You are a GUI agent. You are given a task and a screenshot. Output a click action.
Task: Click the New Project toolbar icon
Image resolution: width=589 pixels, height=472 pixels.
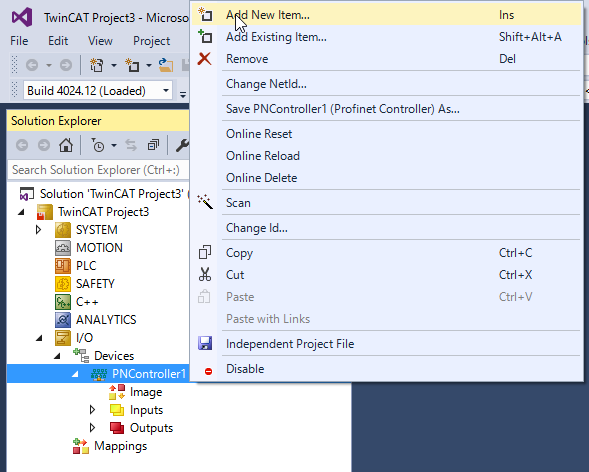97,65
